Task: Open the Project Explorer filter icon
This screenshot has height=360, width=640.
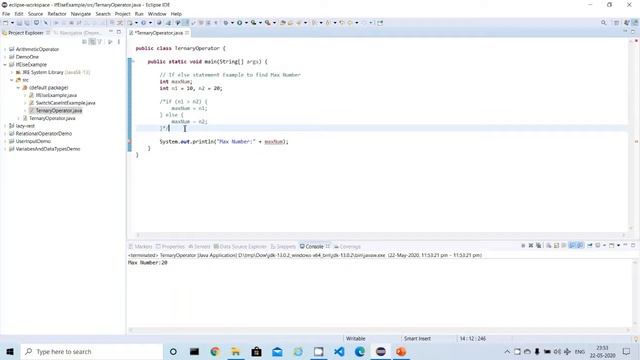Action: click(x=100, y=42)
